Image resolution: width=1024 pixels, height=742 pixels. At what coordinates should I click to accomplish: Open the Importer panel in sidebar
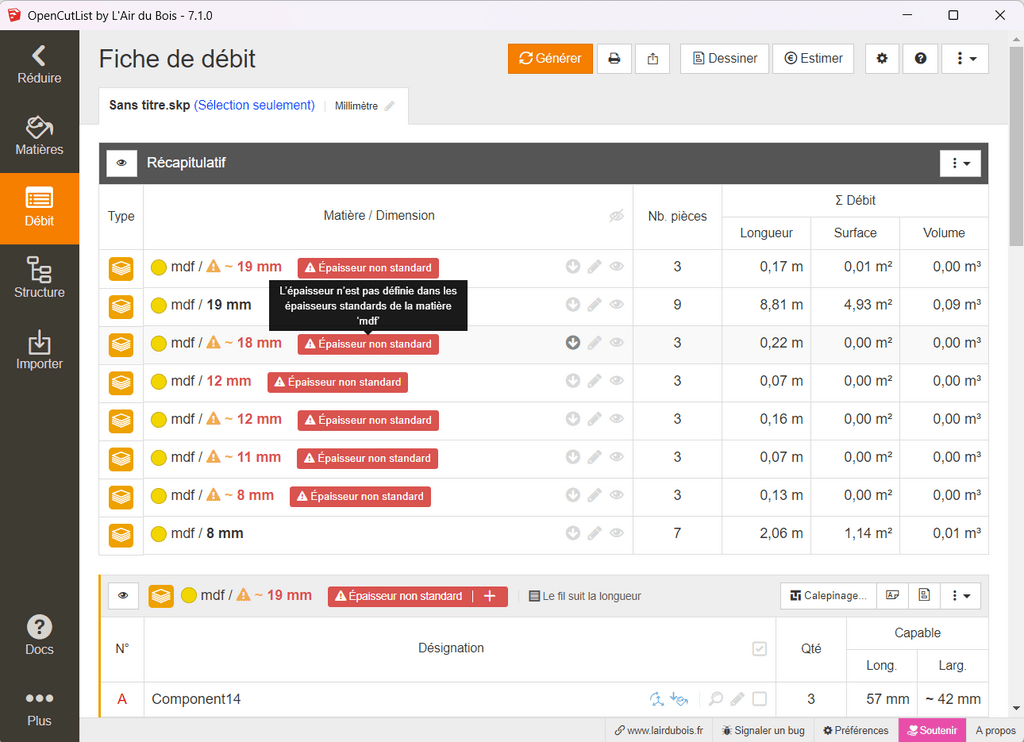39,351
